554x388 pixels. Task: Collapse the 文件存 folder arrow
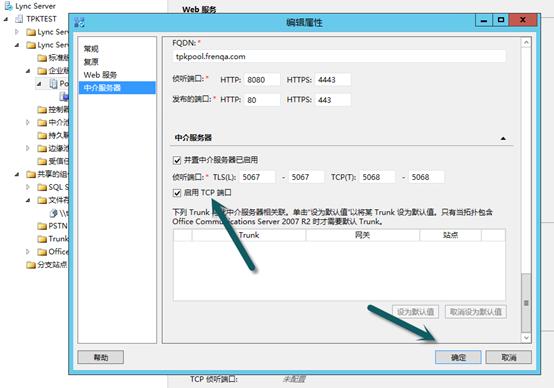click(x=28, y=200)
